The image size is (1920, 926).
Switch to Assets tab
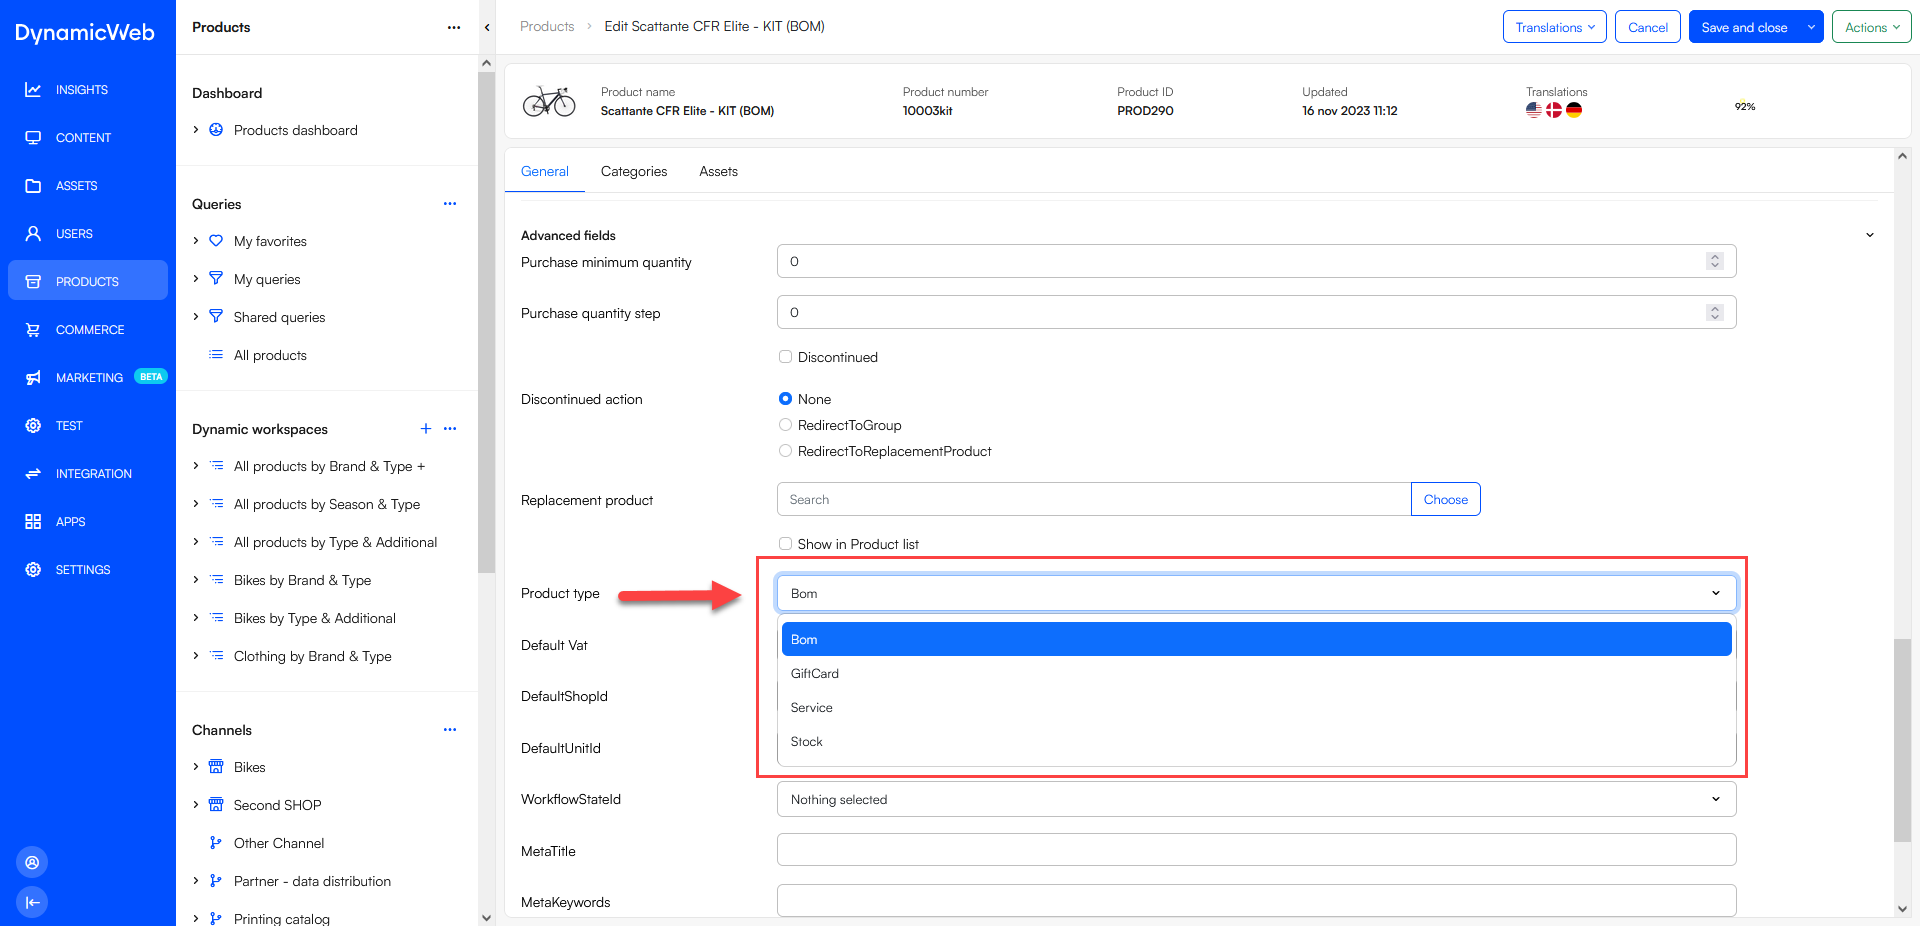(718, 172)
